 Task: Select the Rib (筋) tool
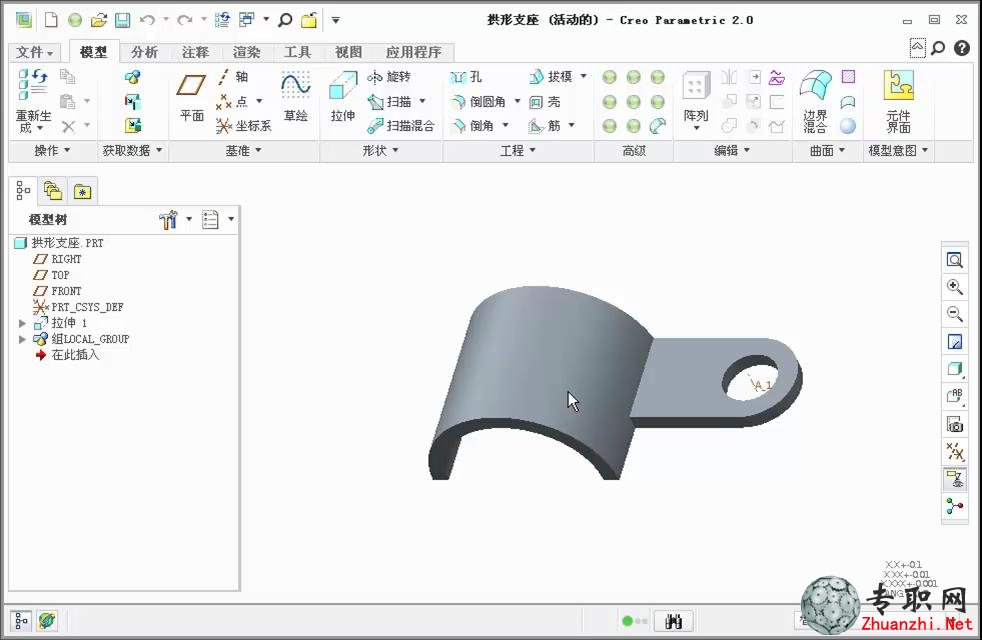tap(545, 126)
